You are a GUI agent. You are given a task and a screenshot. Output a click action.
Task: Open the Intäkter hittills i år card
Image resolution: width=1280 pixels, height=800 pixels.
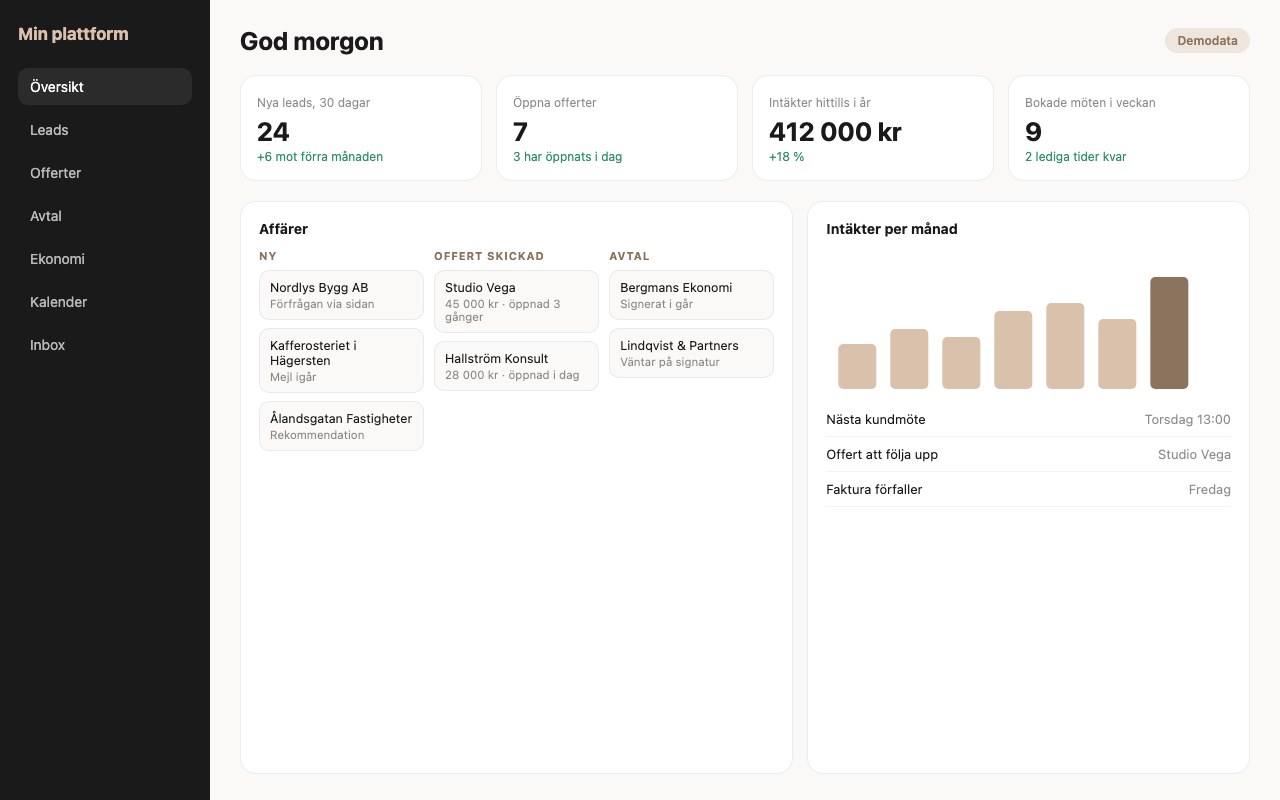tap(873, 128)
